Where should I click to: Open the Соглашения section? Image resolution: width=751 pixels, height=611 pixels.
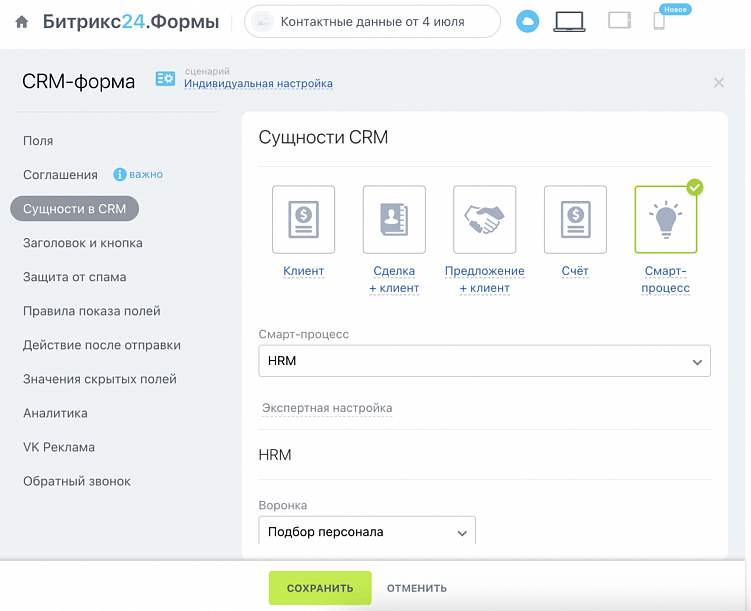click(x=60, y=175)
